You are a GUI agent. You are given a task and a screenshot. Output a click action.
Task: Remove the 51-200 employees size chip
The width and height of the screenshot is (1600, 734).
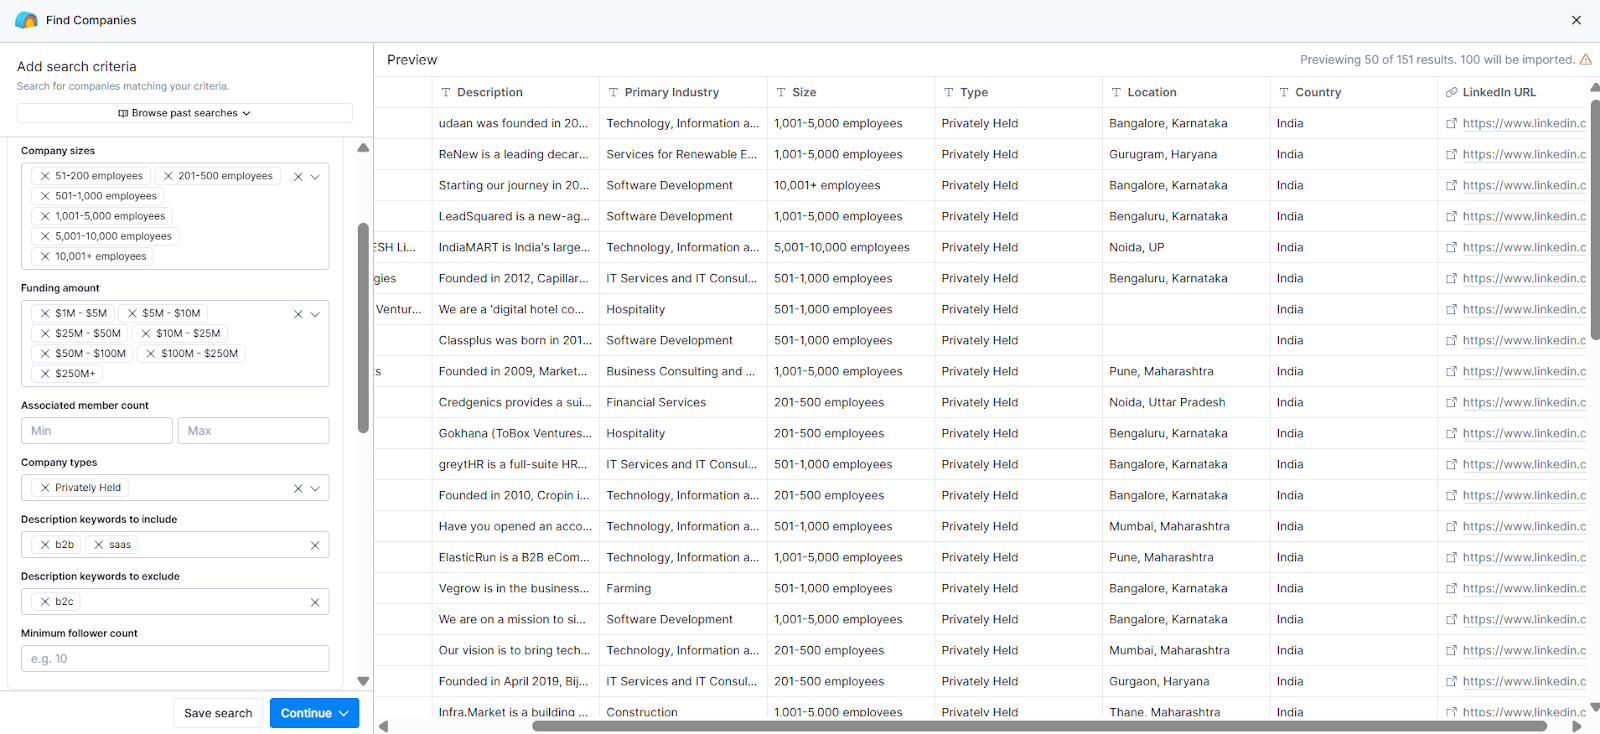pyautogui.click(x=45, y=176)
